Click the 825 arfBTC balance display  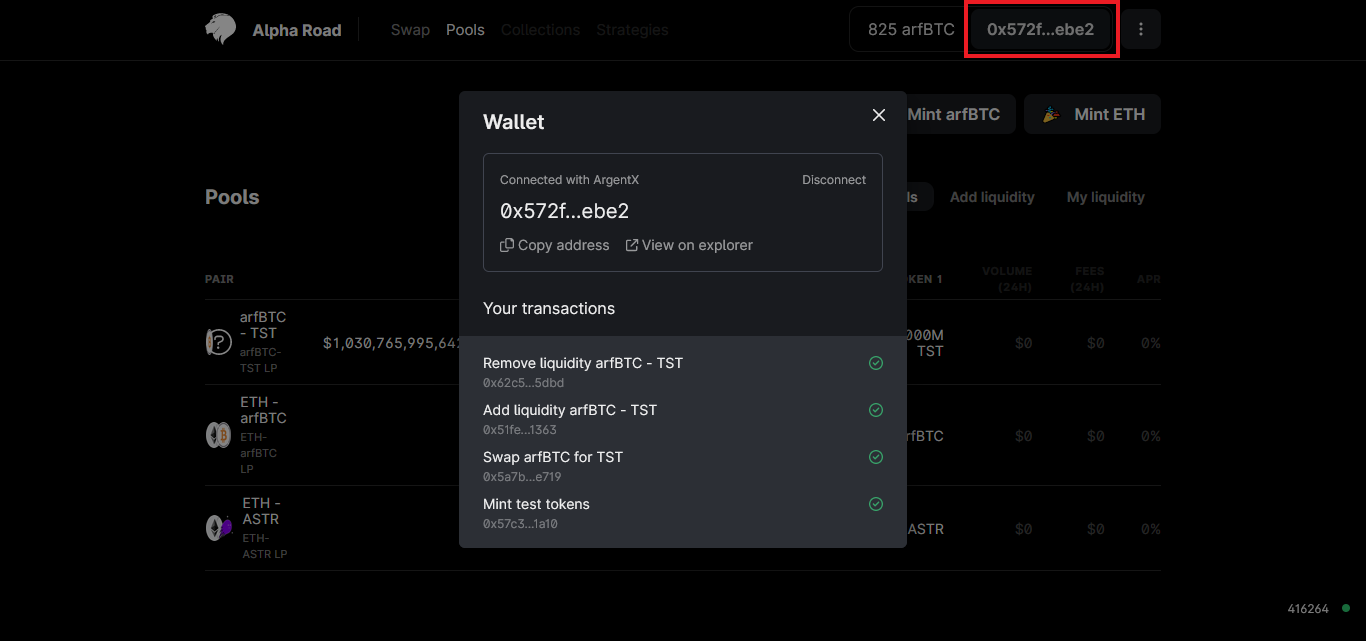(910, 30)
